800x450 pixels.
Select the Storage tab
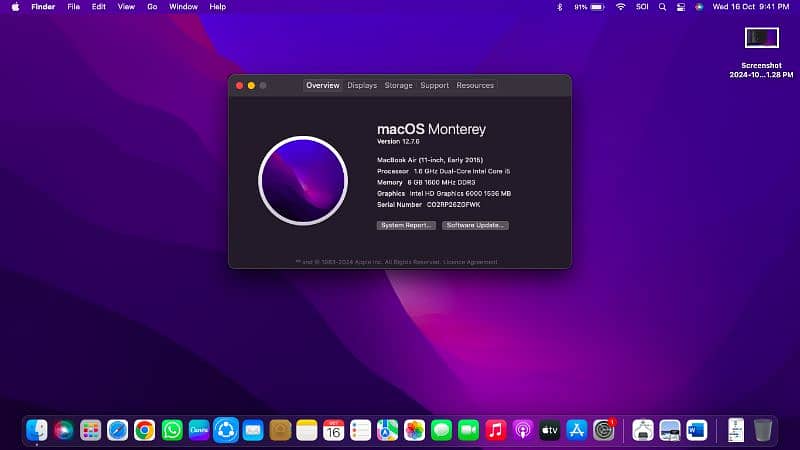398,86
